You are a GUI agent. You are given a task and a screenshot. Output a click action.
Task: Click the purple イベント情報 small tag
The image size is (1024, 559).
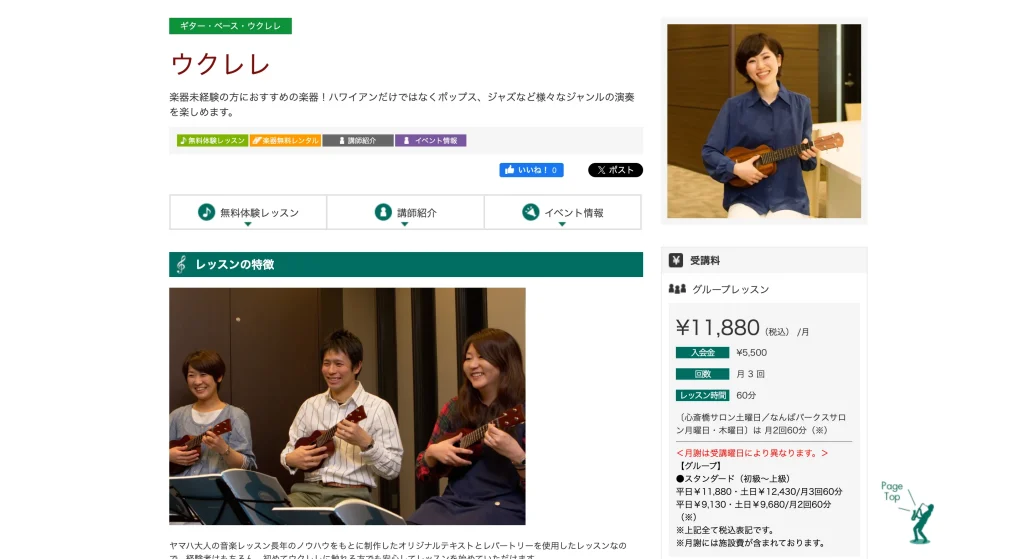pos(430,140)
